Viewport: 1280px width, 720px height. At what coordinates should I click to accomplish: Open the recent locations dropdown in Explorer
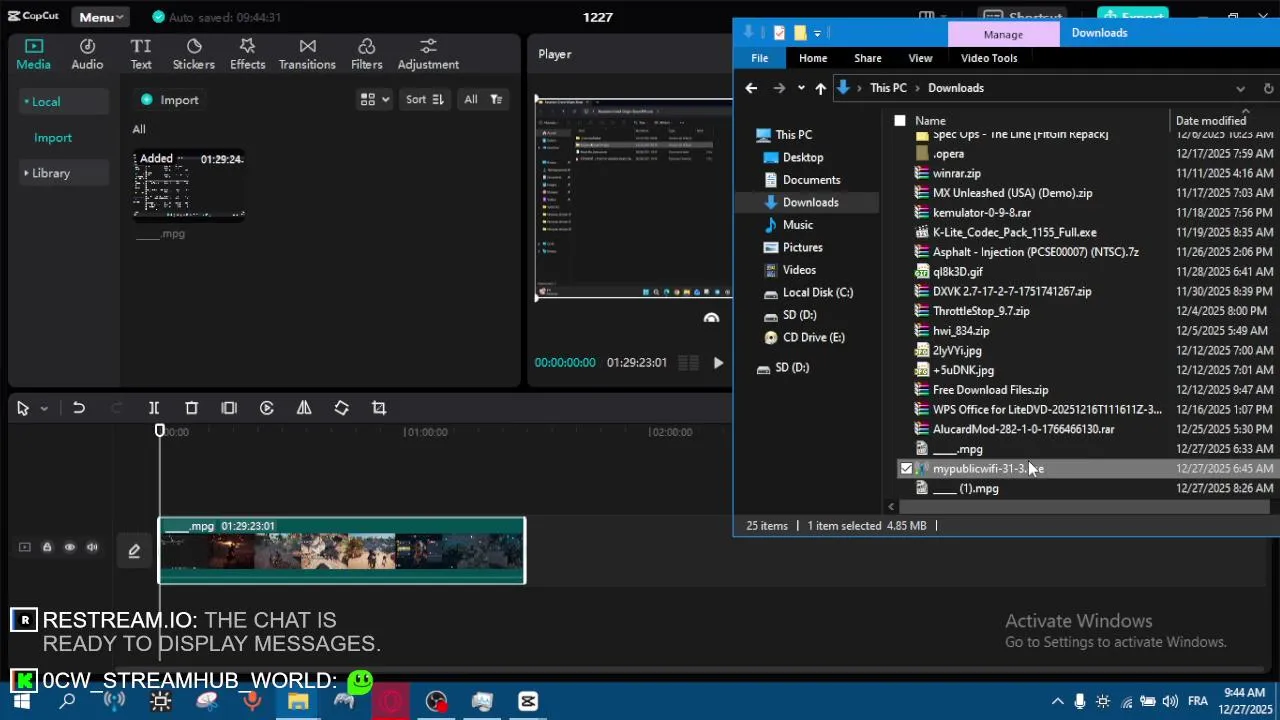click(x=801, y=88)
